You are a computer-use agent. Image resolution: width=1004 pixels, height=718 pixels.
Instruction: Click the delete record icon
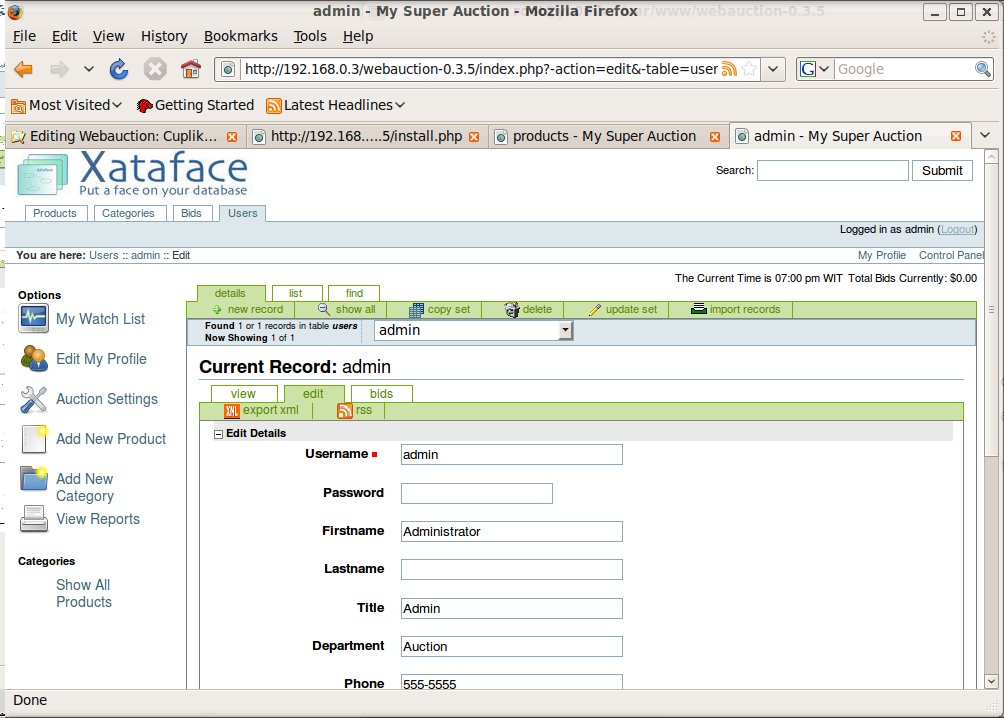coord(512,310)
